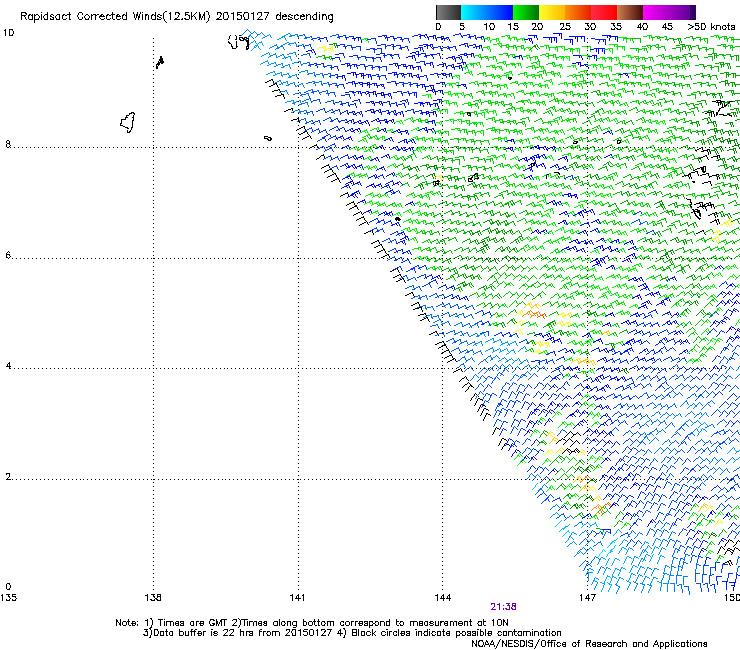Click the longitude axis label '141'

click(x=297, y=598)
